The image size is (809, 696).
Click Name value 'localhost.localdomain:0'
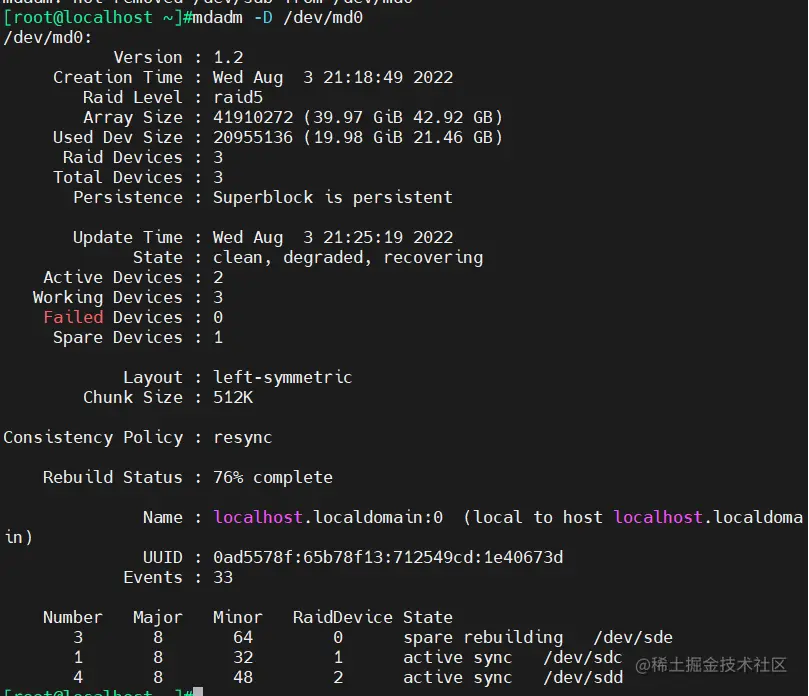point(328,517)
